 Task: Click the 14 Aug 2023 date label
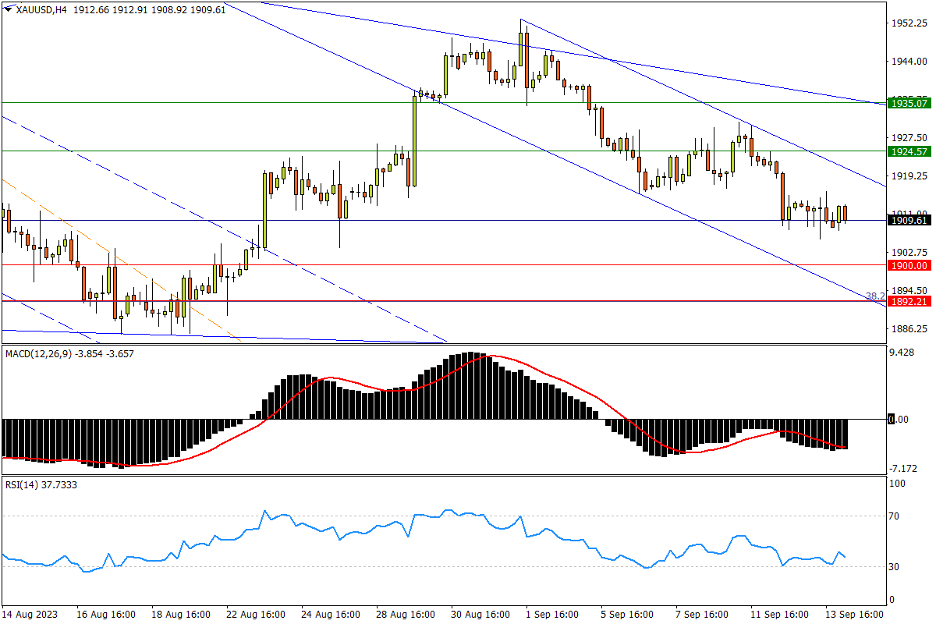pyautogui.click(x=31, y=613)
